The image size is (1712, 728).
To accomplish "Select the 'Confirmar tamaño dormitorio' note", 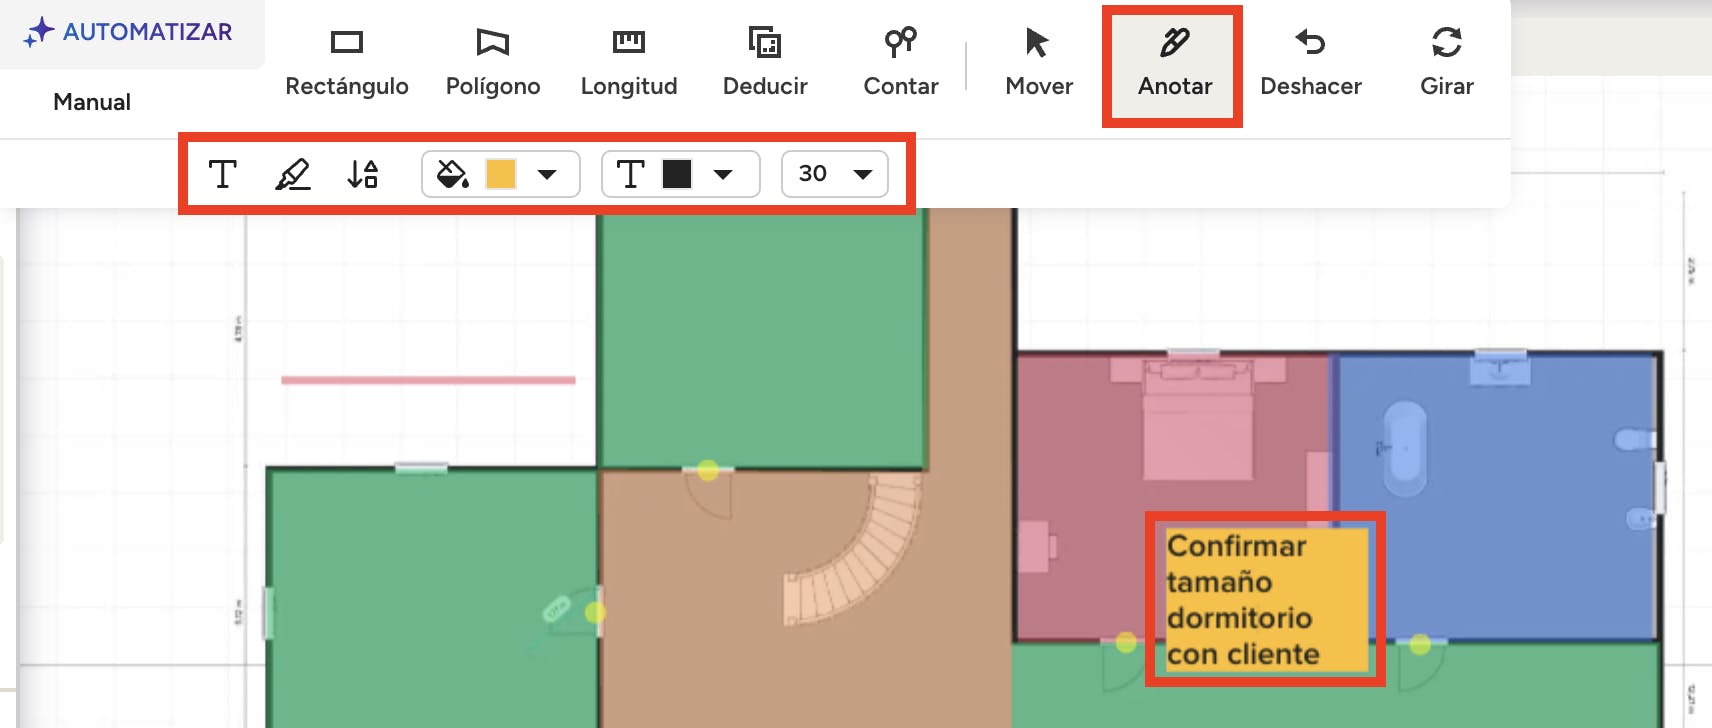I will tap(1264, 599).
